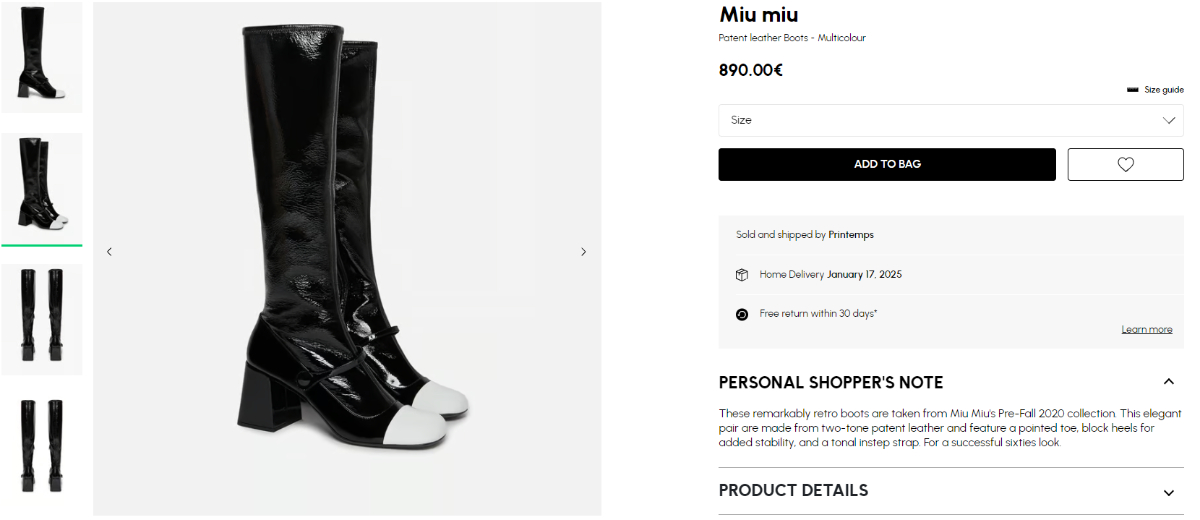Open the Size guide text link
The width and height of the screenshot is (1200, 520).
click(x=1164, y=90)
